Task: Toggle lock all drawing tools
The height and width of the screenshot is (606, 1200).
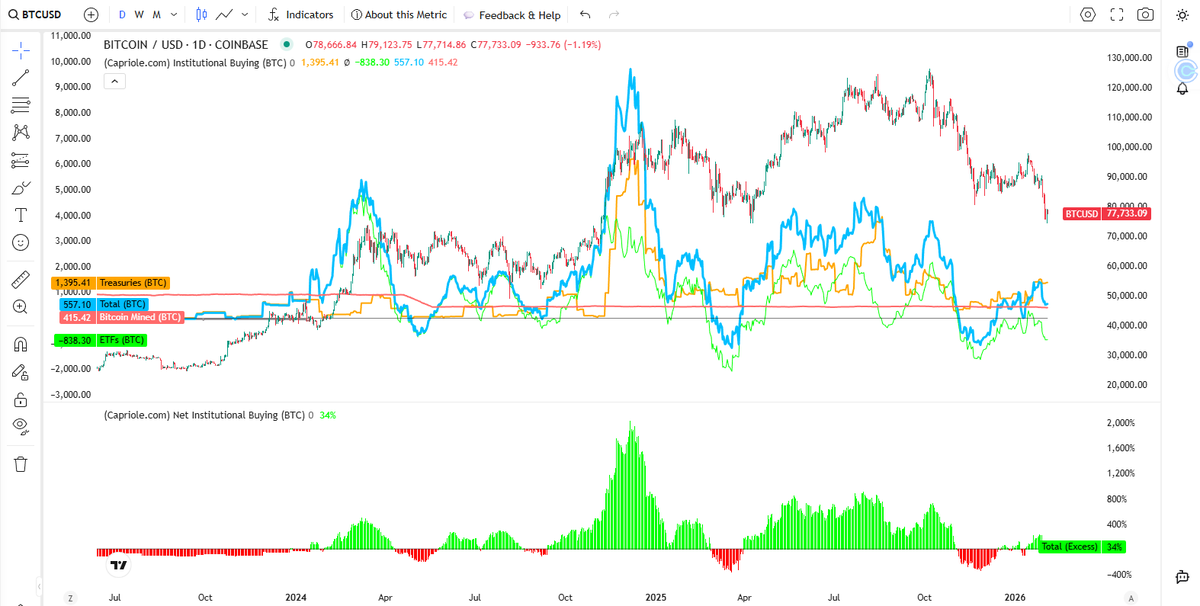Action: (20, 399)
